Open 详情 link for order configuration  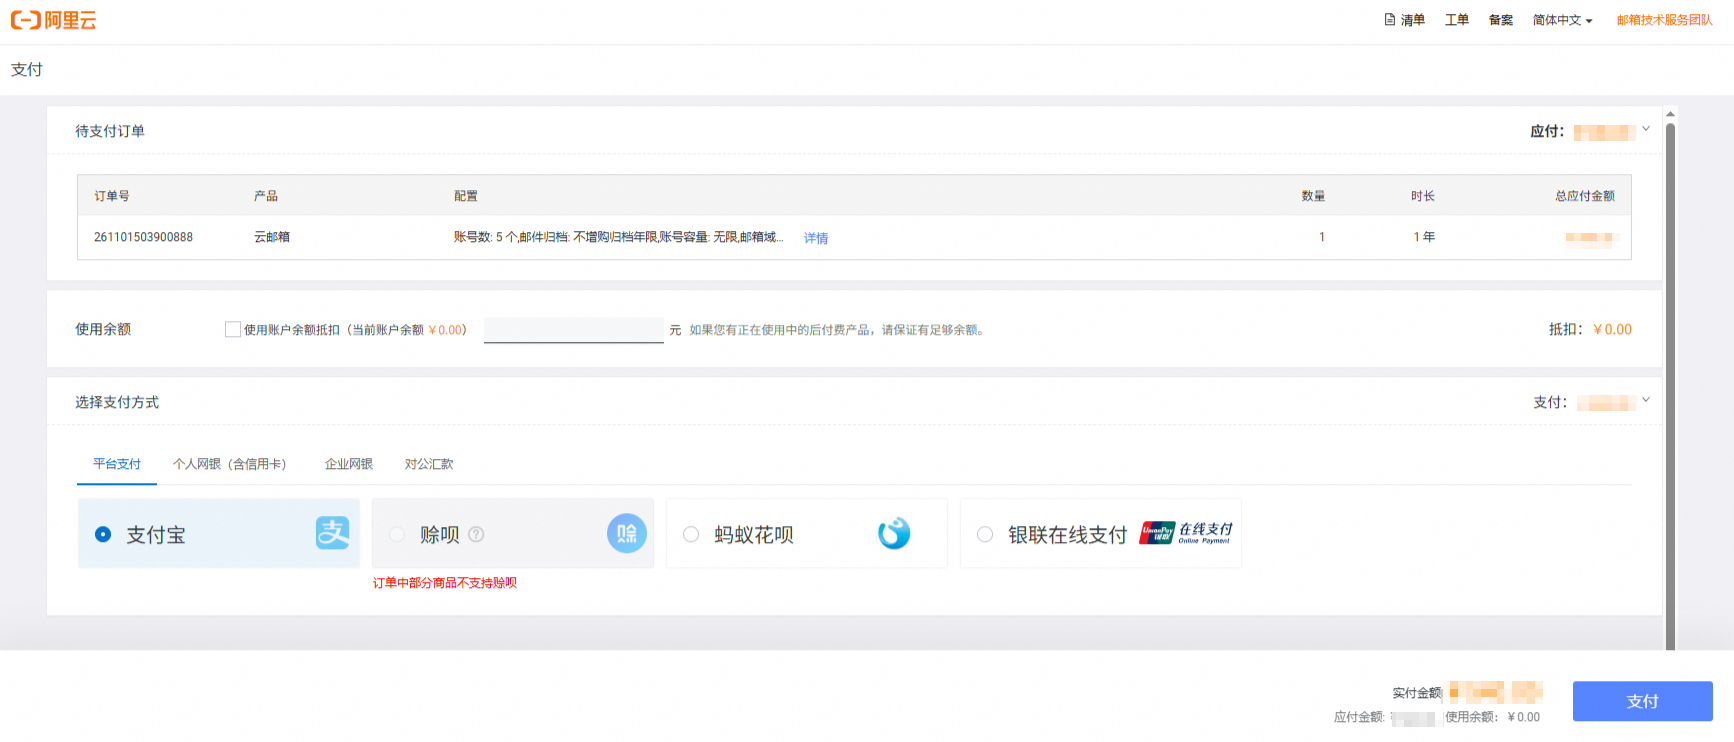(x=816, y=238)
